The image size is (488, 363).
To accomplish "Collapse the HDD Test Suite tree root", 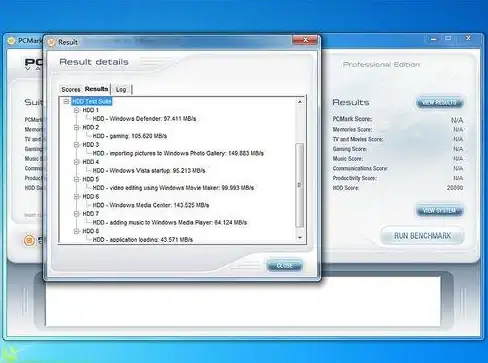I will click(x=66, y=101).
